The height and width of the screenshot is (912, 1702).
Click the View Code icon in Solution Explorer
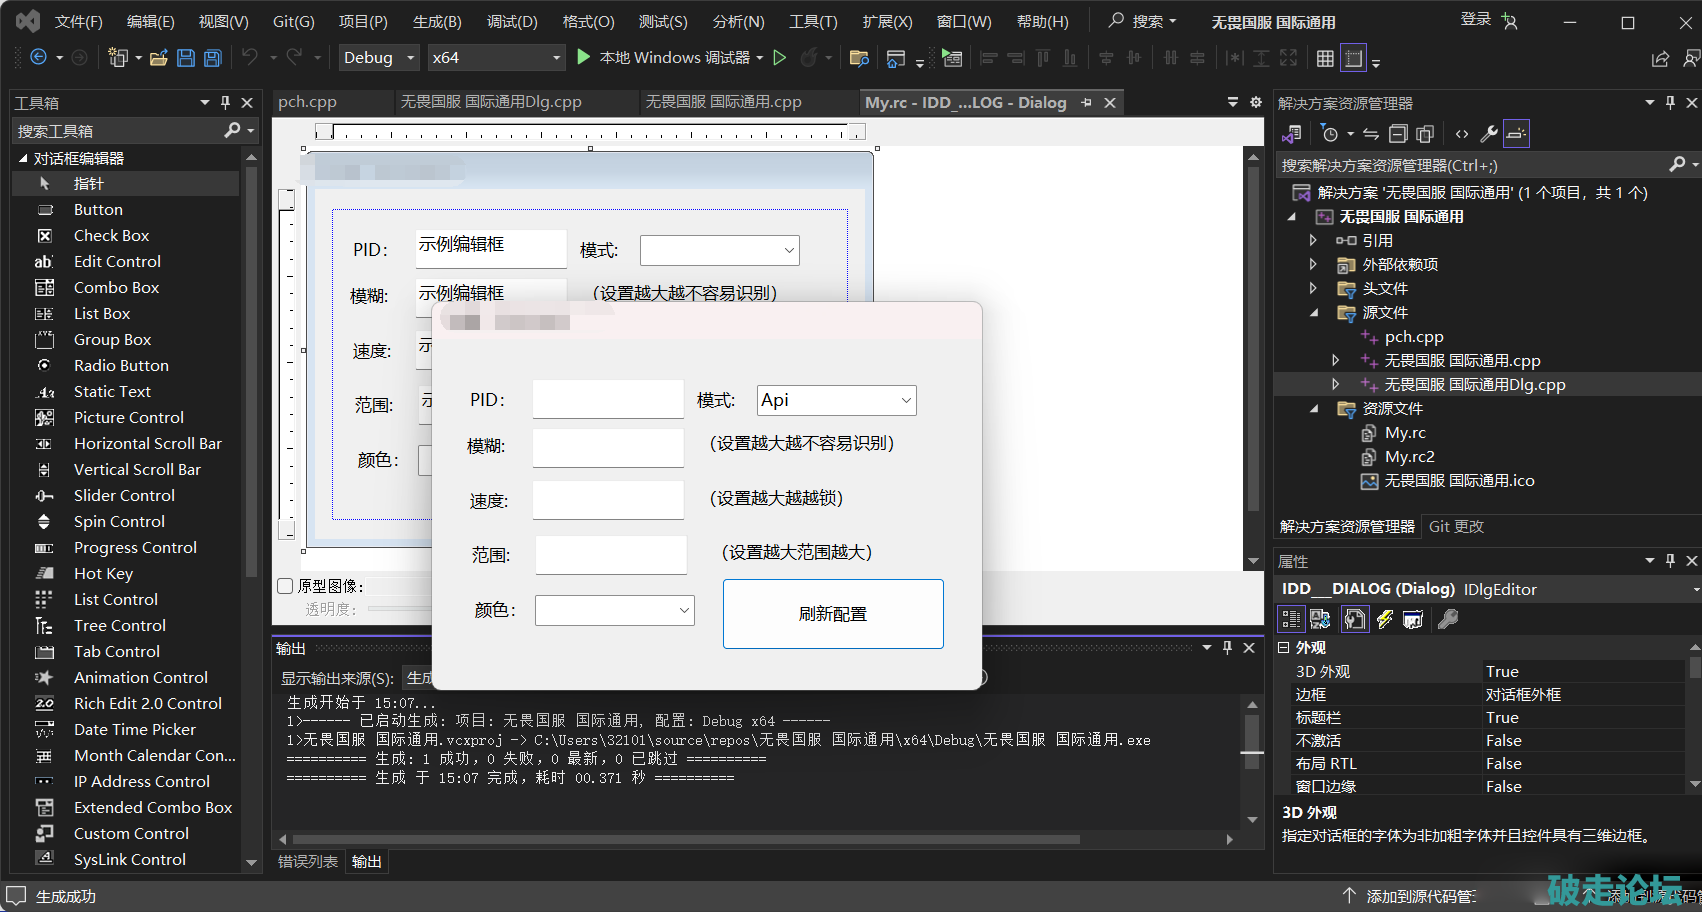(x=1462, y=134)
